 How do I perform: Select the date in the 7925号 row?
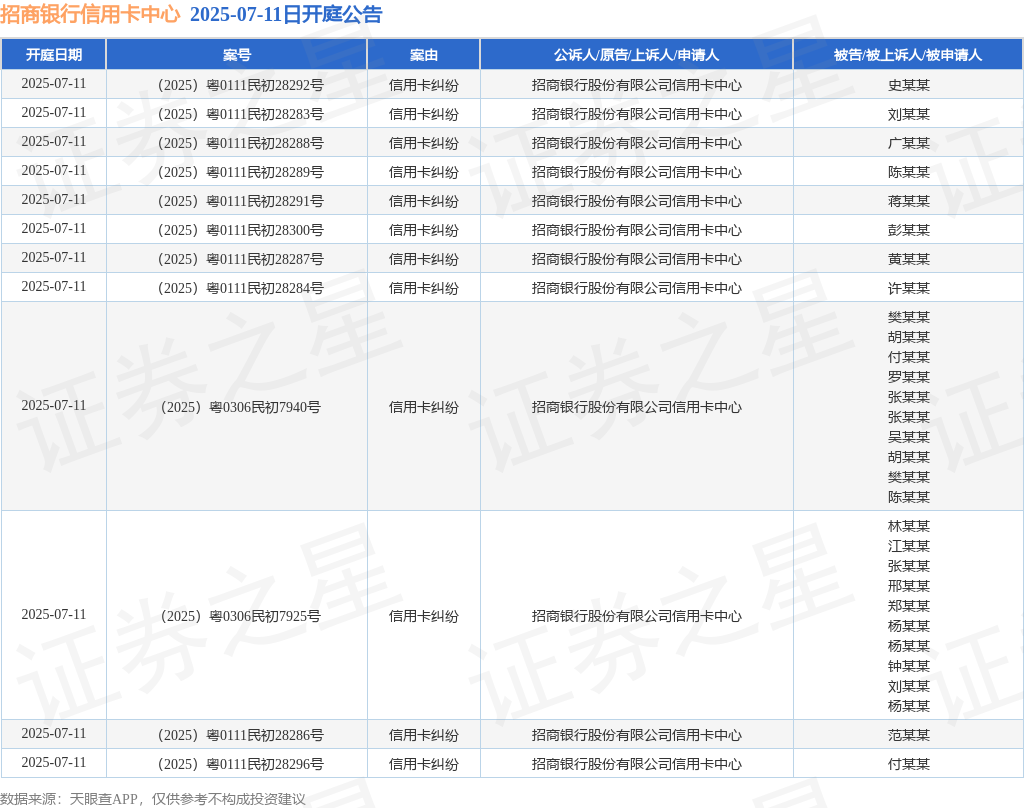pos(54,615)
